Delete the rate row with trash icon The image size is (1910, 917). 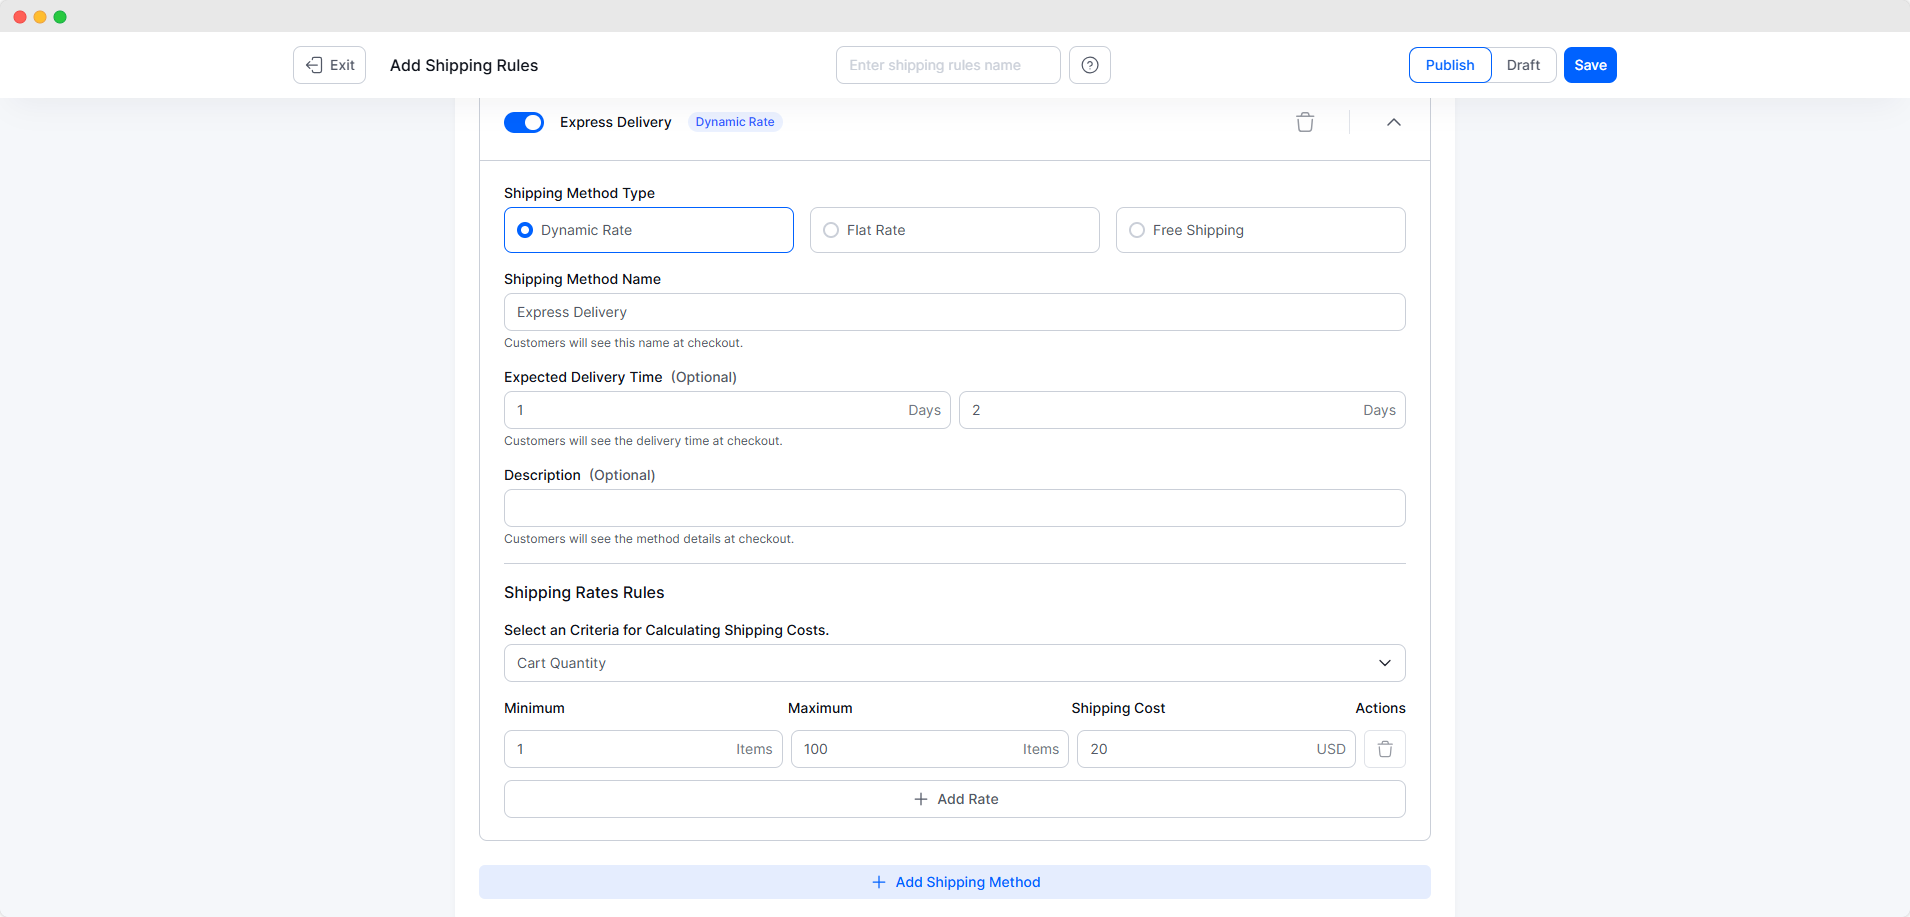click(1385, 749)
